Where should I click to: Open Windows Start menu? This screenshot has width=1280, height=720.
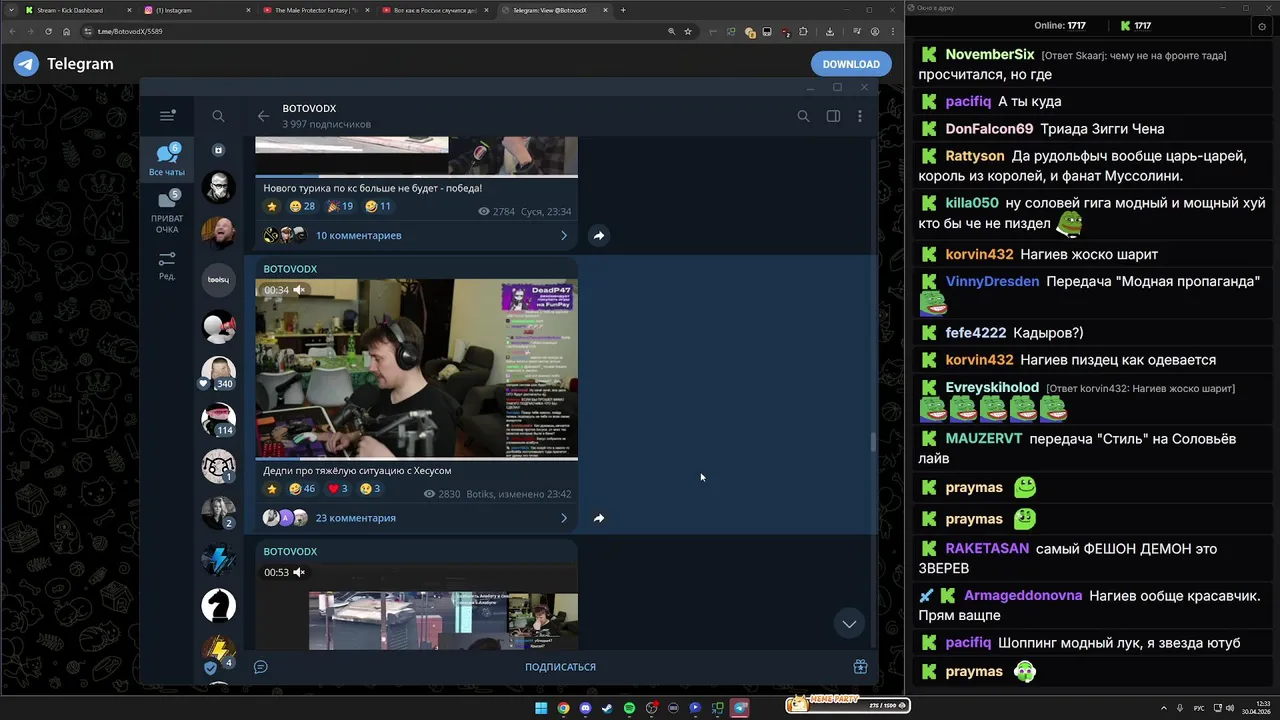(541, 708)
